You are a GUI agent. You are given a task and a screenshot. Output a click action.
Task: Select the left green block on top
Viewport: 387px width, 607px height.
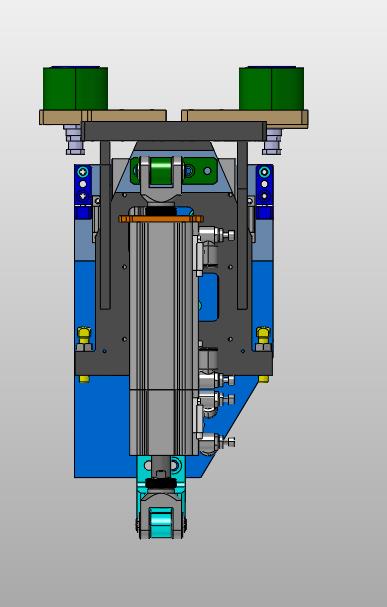tap(75, 88)
